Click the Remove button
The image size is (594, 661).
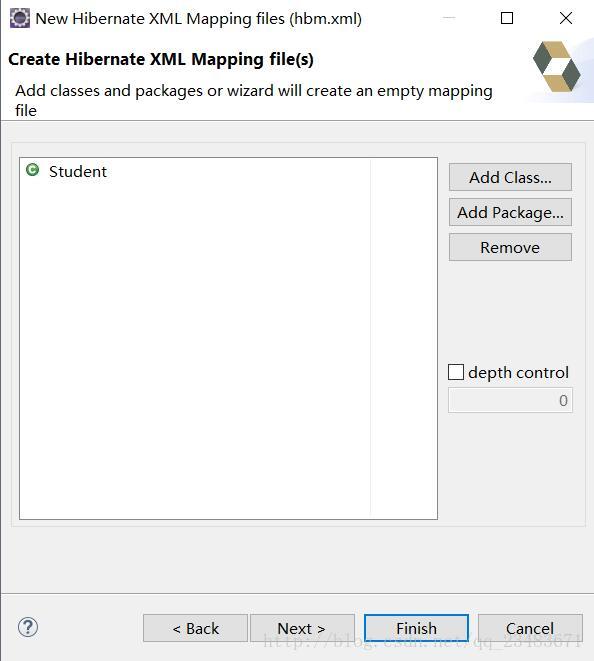(x=510, y=247)
